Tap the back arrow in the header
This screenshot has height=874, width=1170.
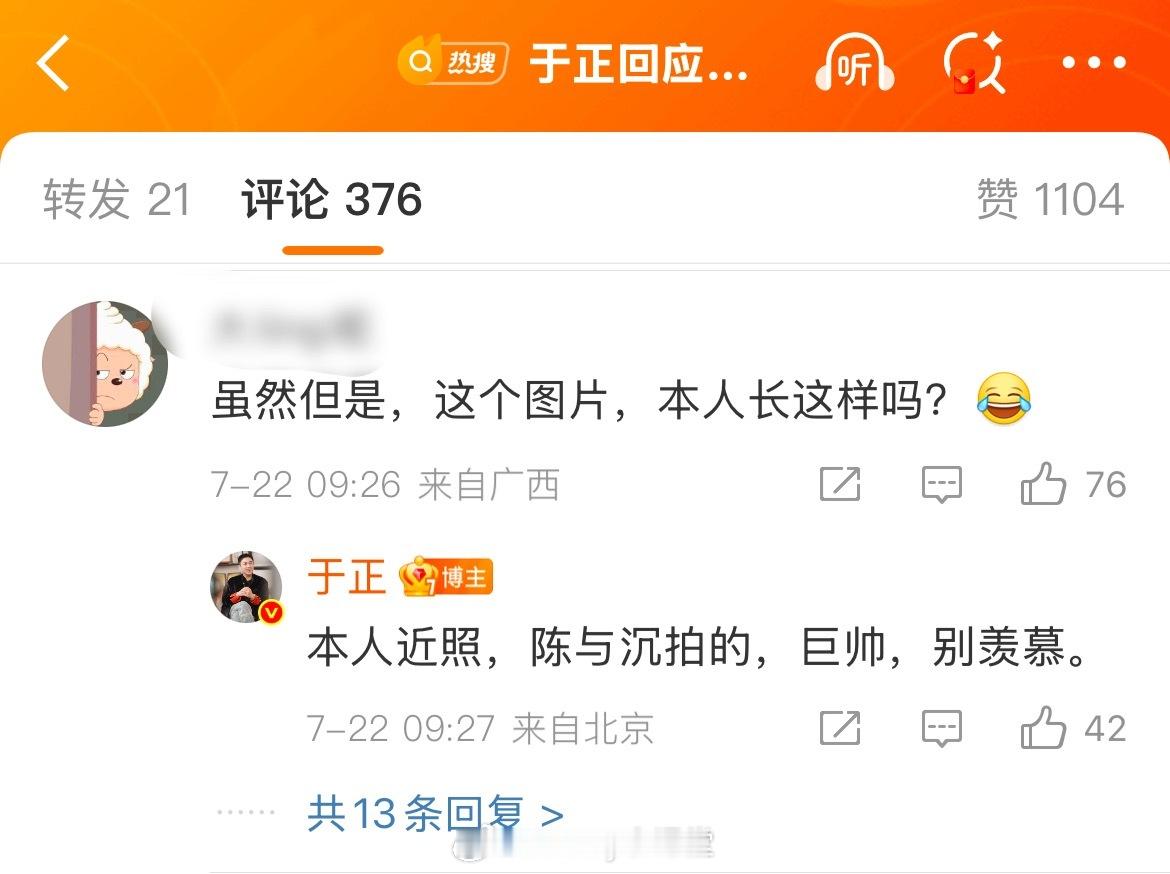coord(54,63)
